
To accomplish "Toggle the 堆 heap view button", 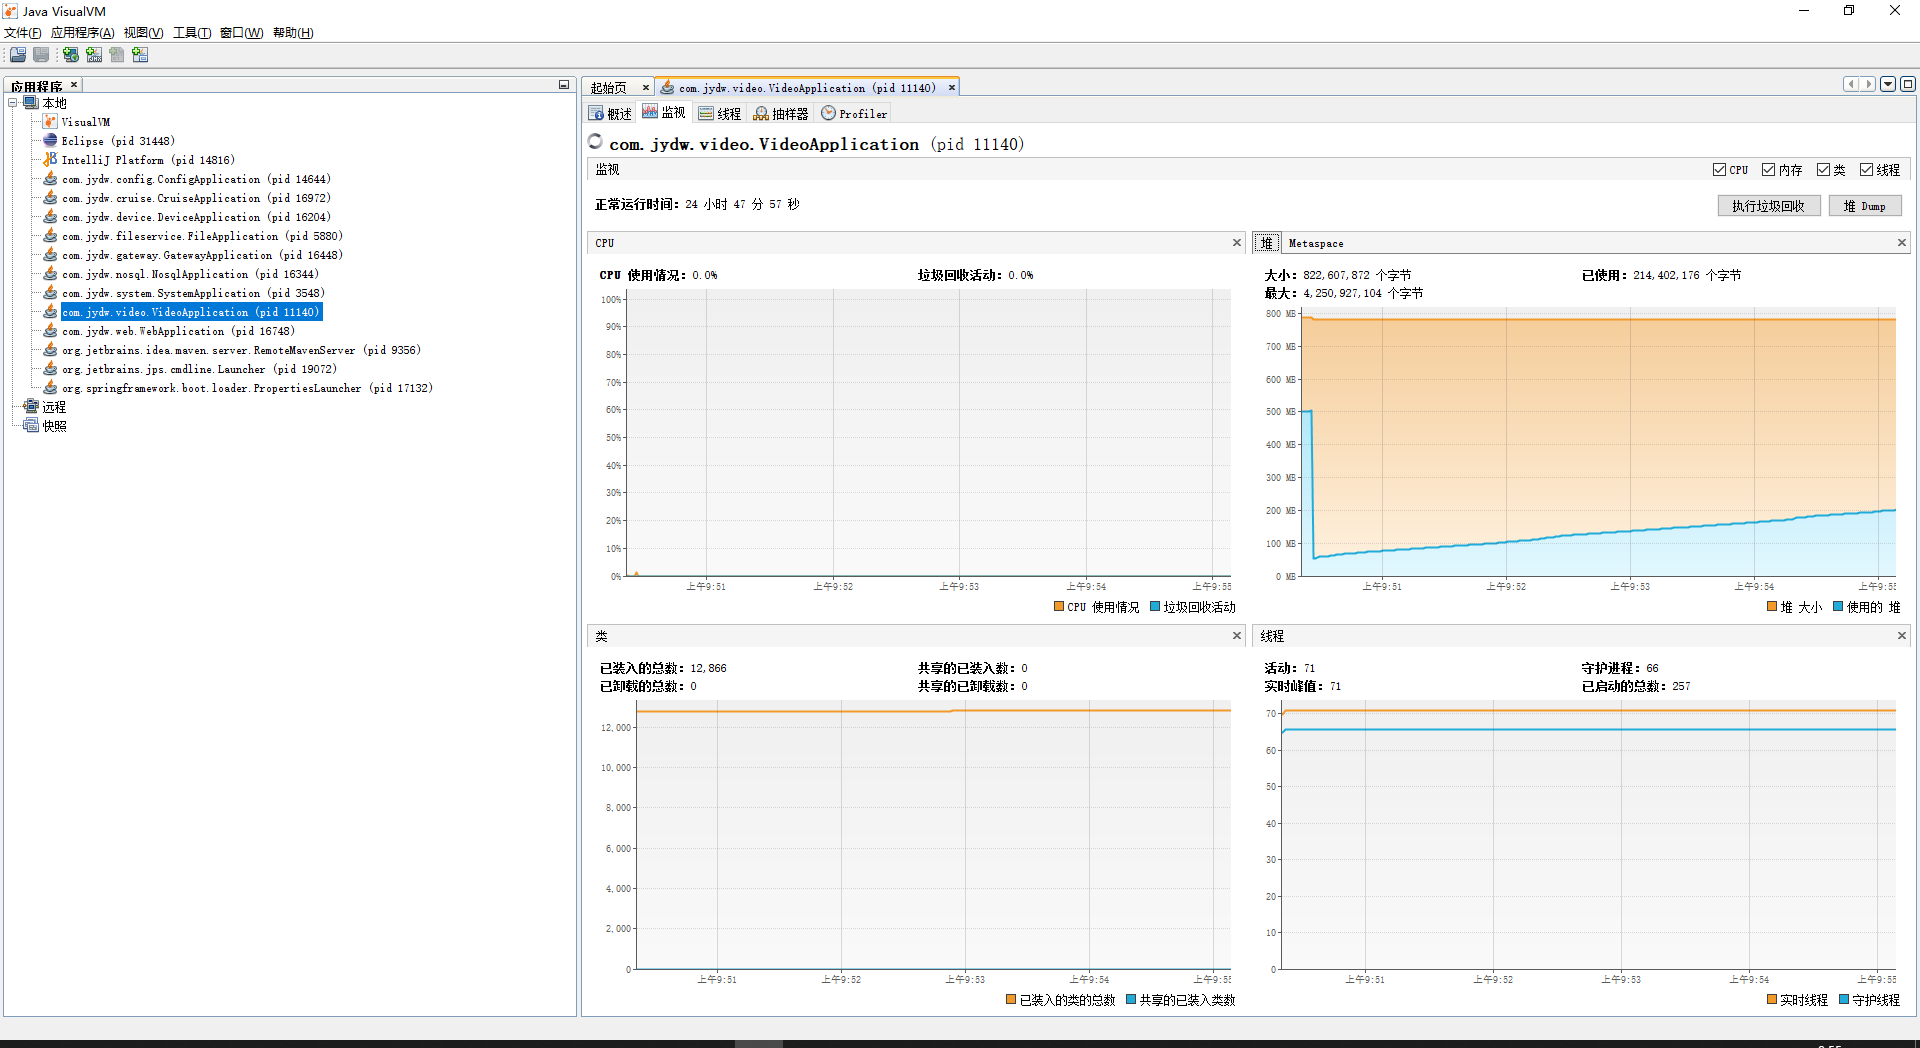I will pyautogui.click(x=1267, y=243).
